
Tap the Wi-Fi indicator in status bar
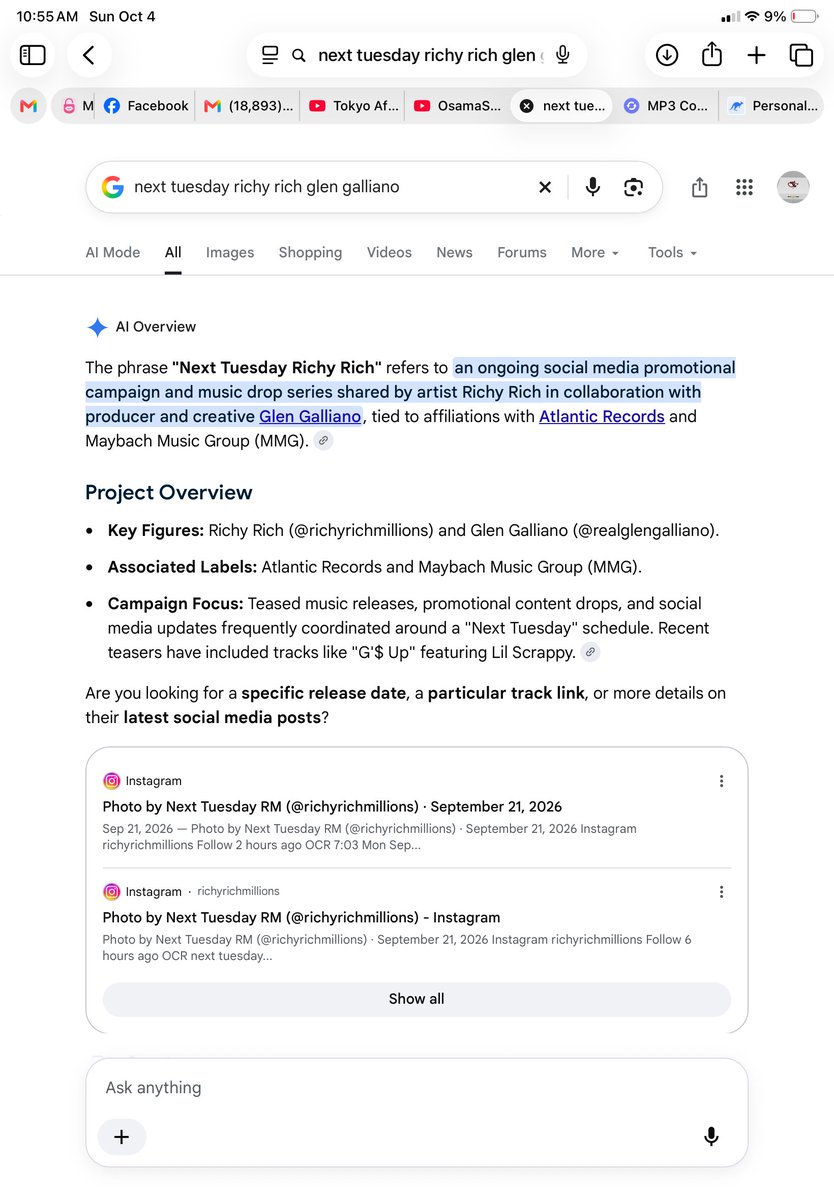(752, 17)
